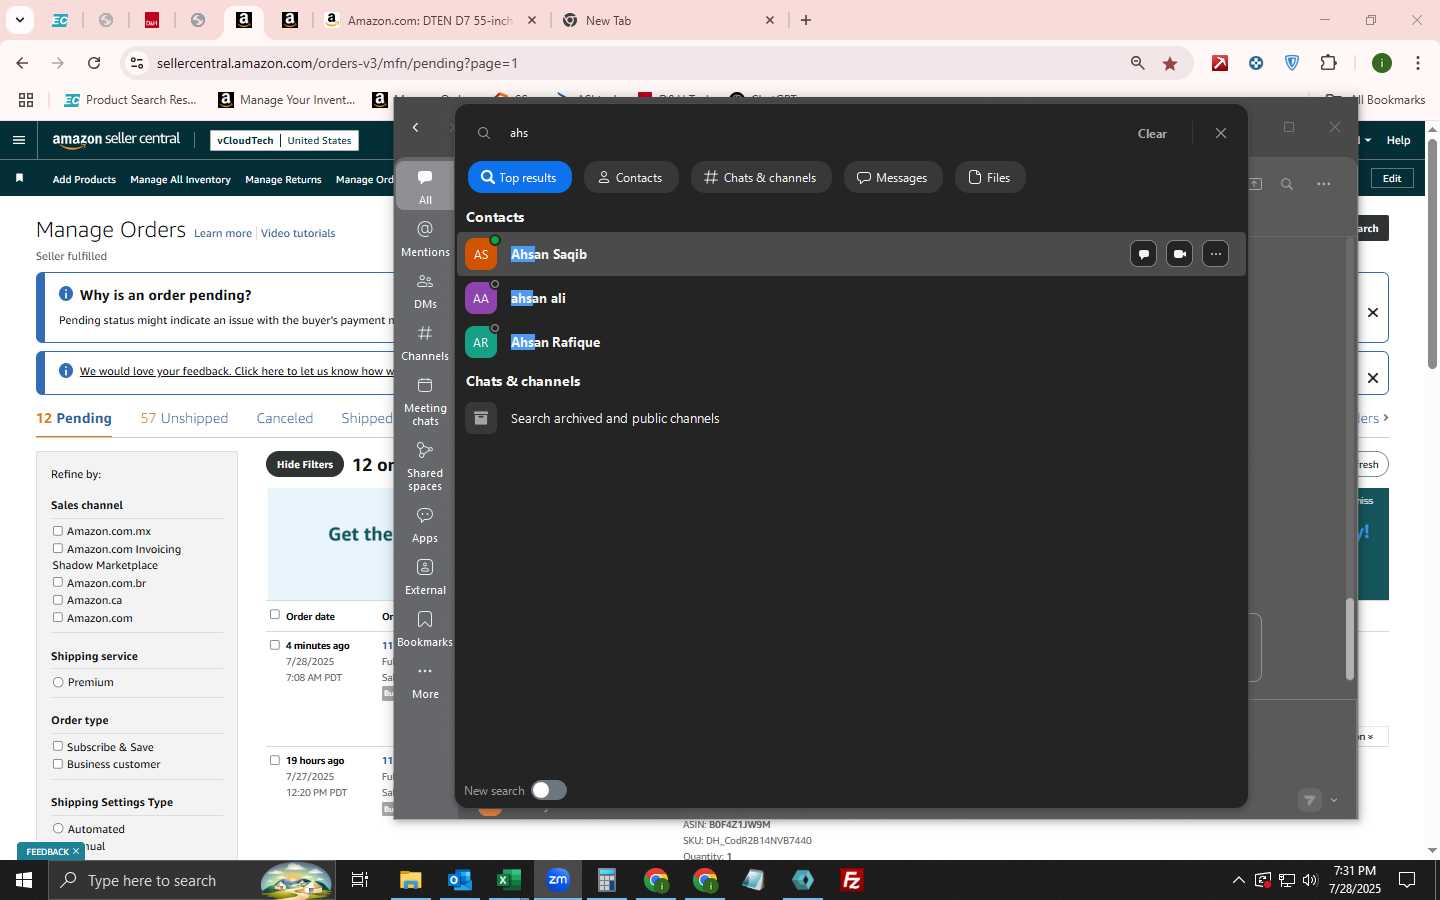Select the Contacts filter tab
Viewport: 1440px width, 900px height.
point(630,178)
